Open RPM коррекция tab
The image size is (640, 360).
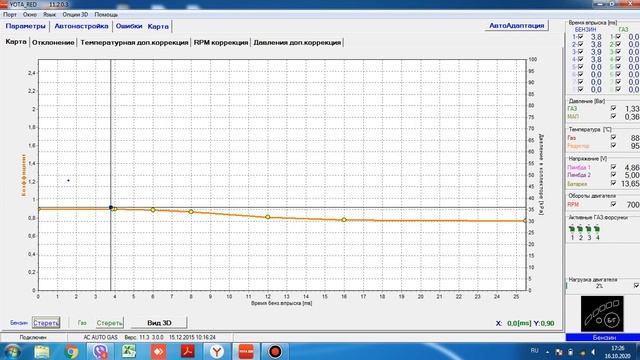221,42
